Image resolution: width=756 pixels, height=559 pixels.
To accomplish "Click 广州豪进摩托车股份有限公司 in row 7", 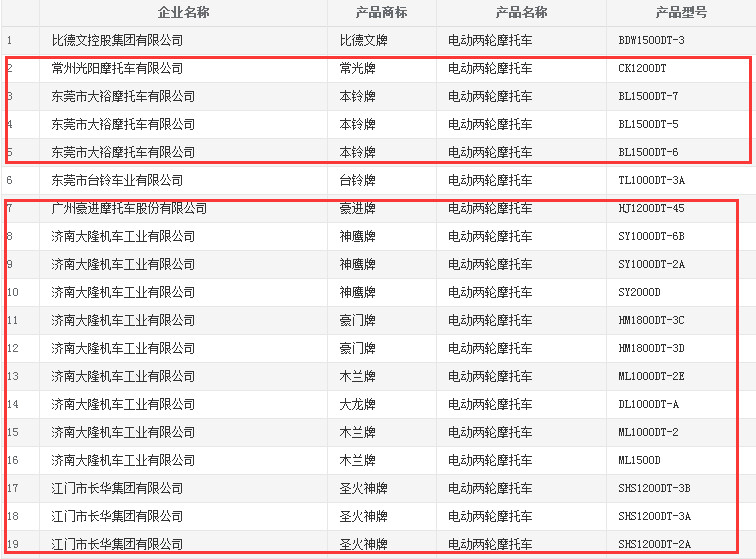I will [x=129, y=209].
